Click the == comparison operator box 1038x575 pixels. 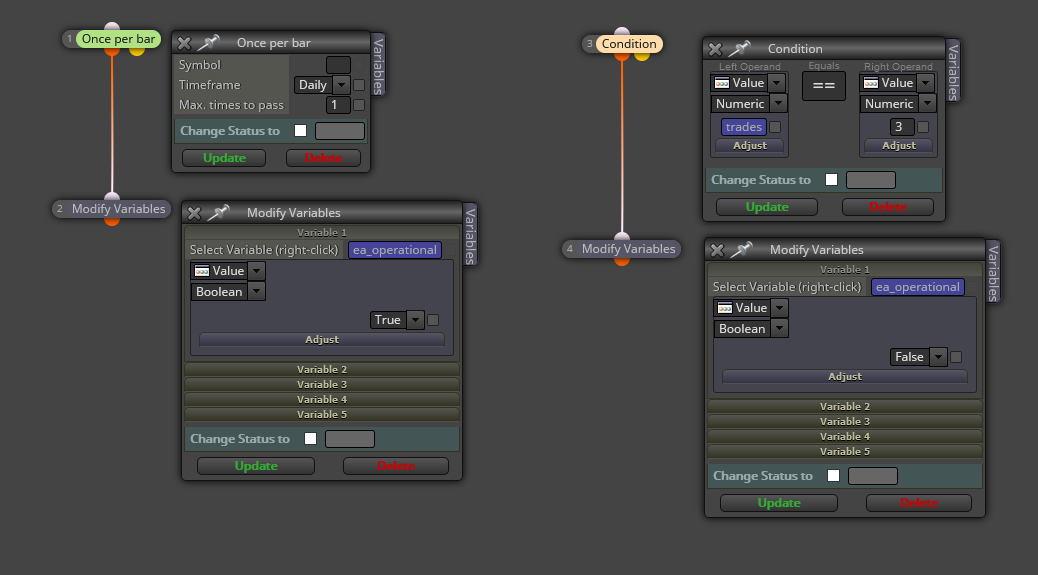[x=824, y=86]
